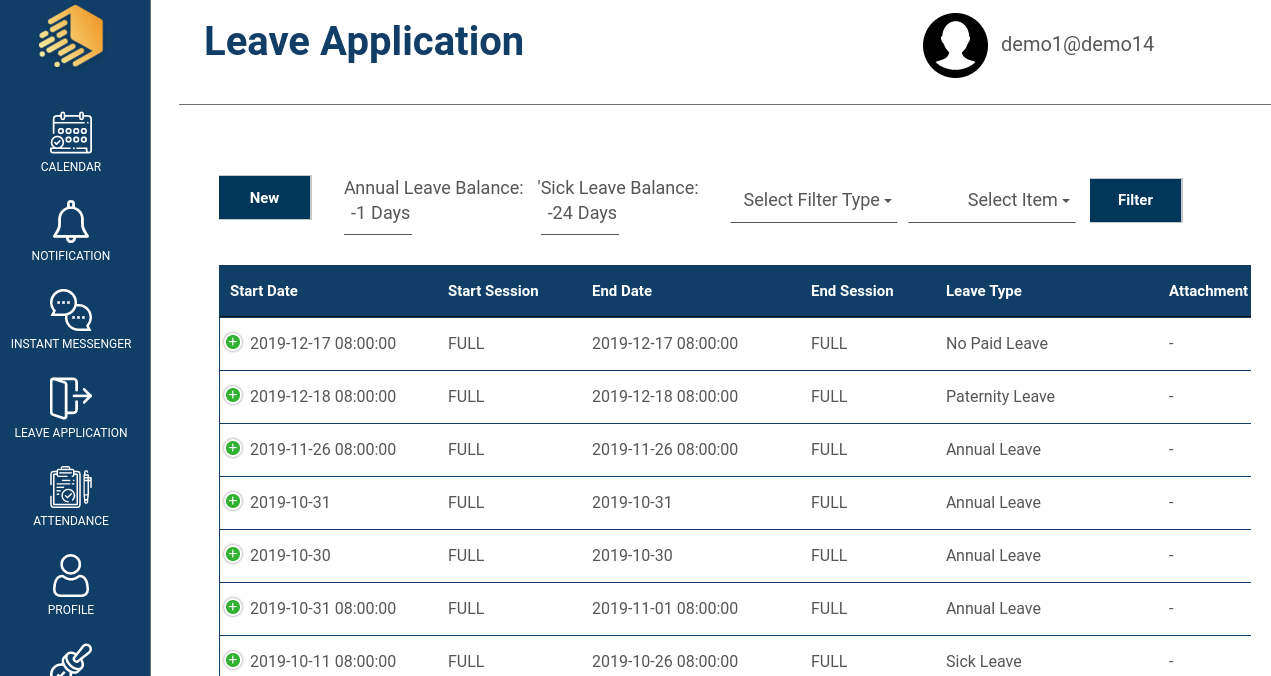Viewport: 1271px width, 676px height.
Task: Go to Attendance menu label
Action: point(71,521)
